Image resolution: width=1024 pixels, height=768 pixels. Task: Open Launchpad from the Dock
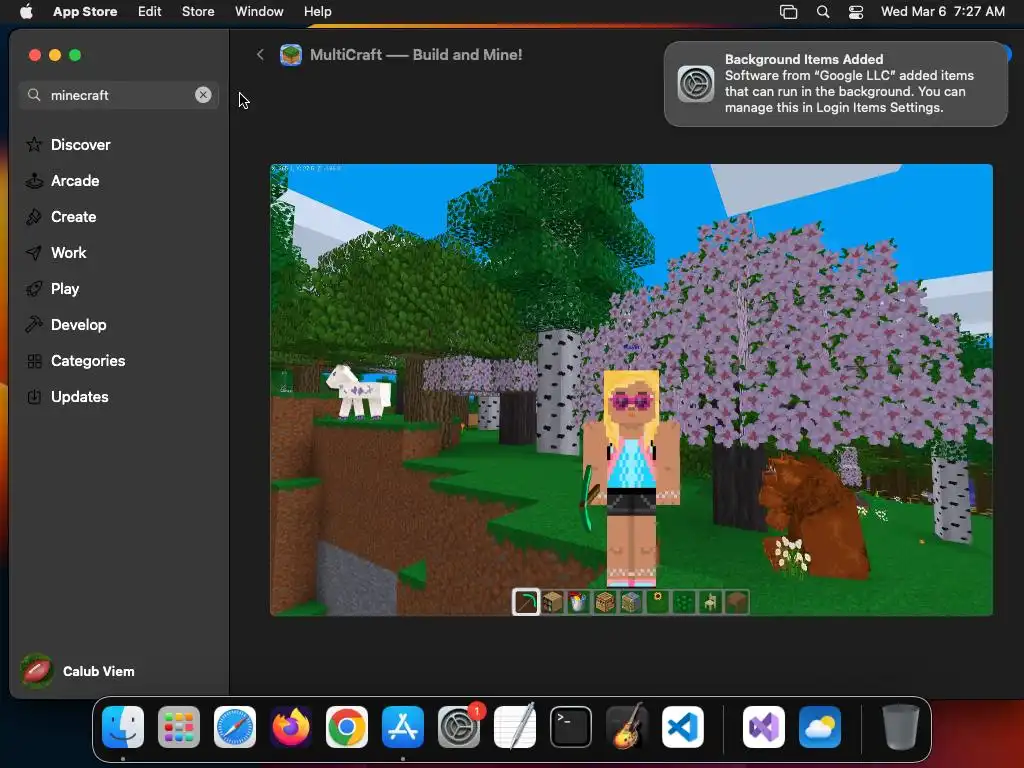point(179,726)
